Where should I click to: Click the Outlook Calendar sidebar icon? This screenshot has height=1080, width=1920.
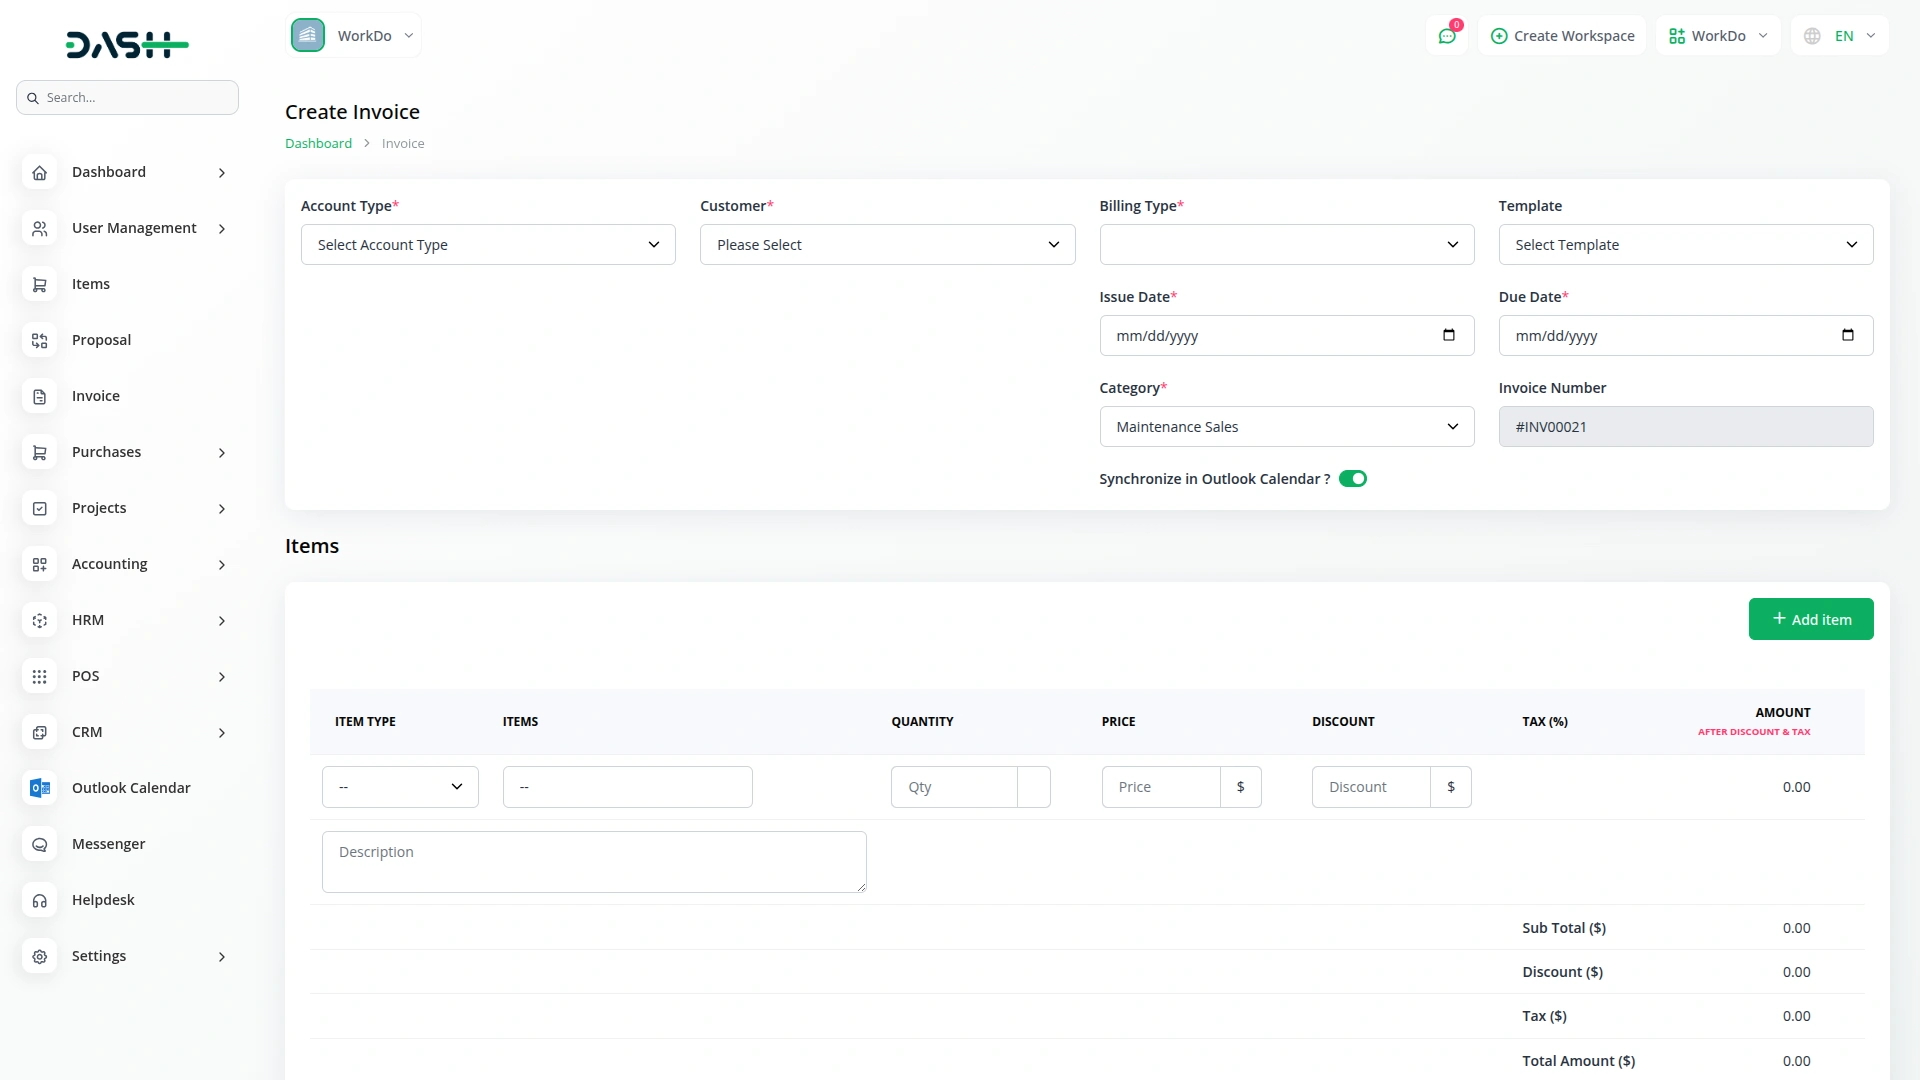tap(40, 788)
